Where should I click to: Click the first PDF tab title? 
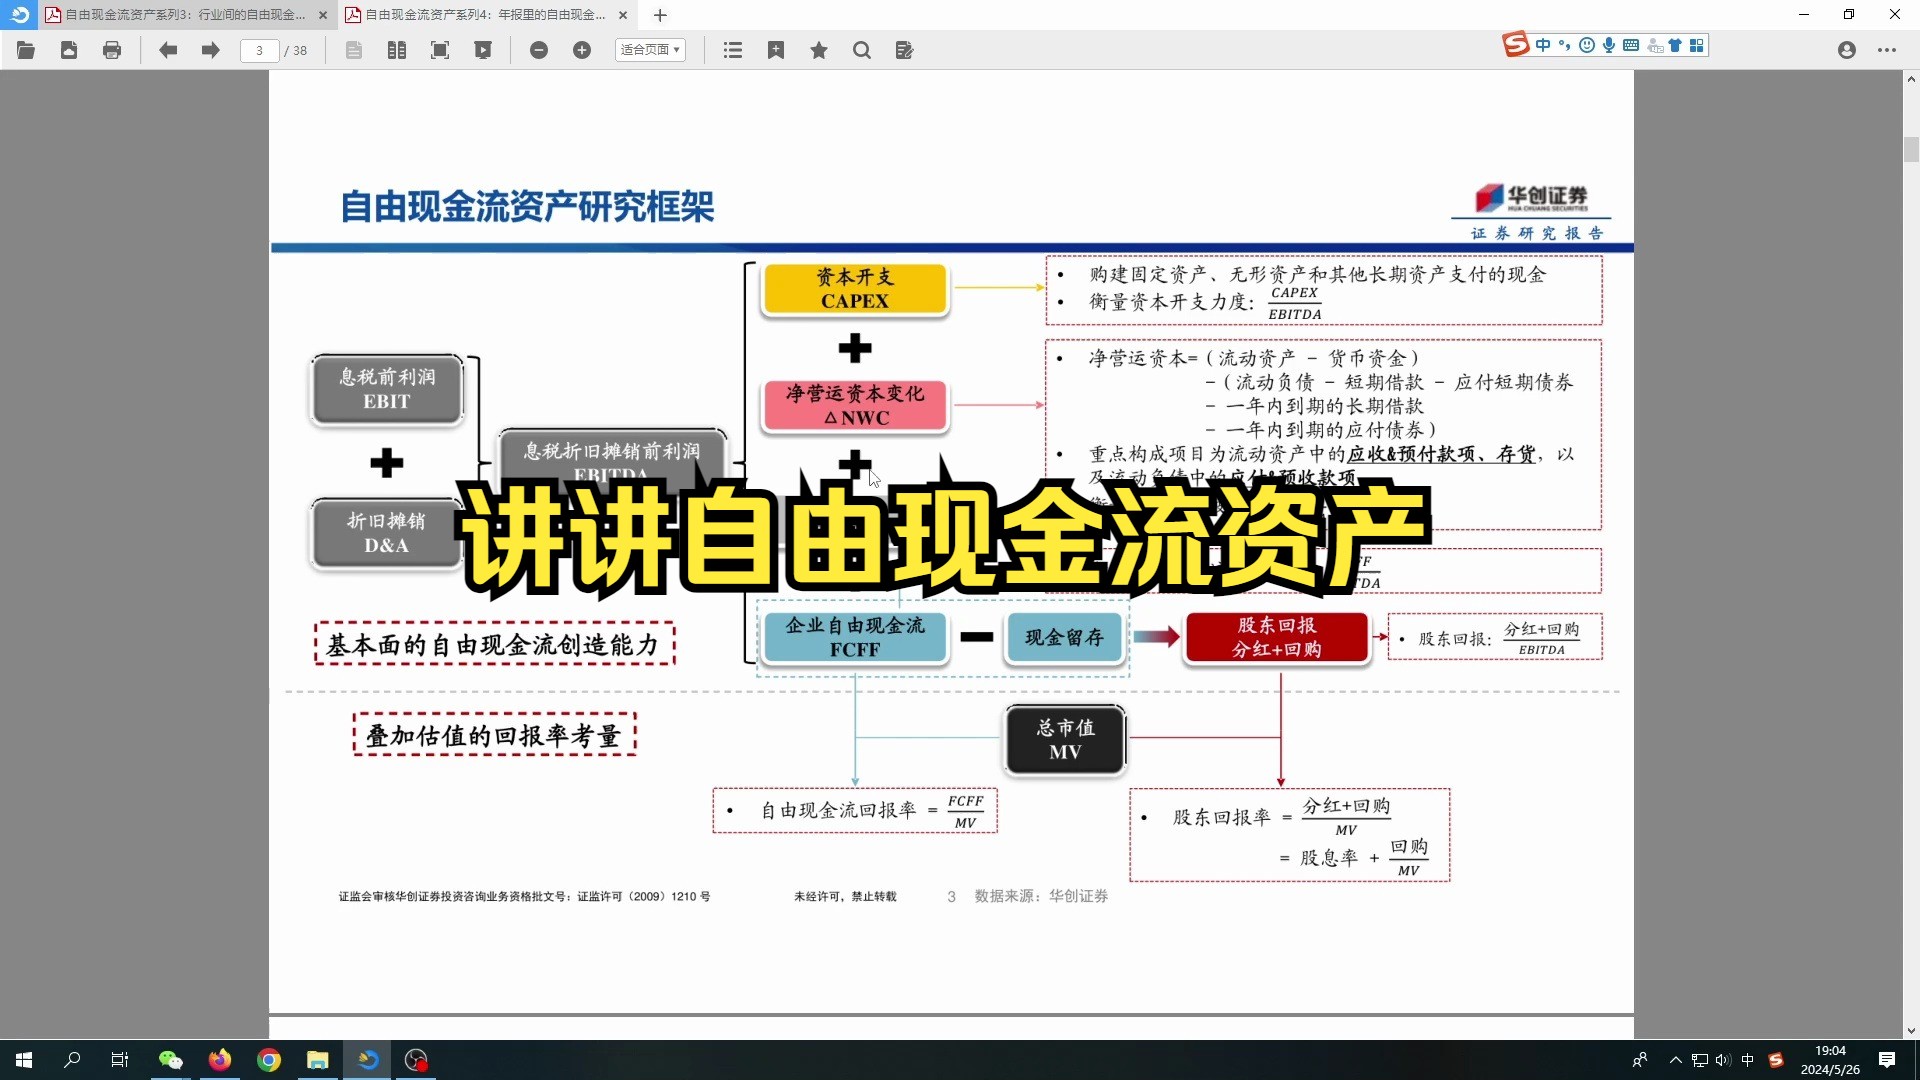point(185,15)
